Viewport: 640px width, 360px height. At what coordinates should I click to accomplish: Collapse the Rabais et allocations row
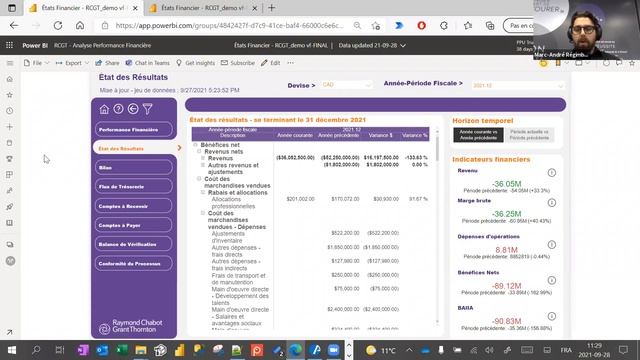[203, 192]
